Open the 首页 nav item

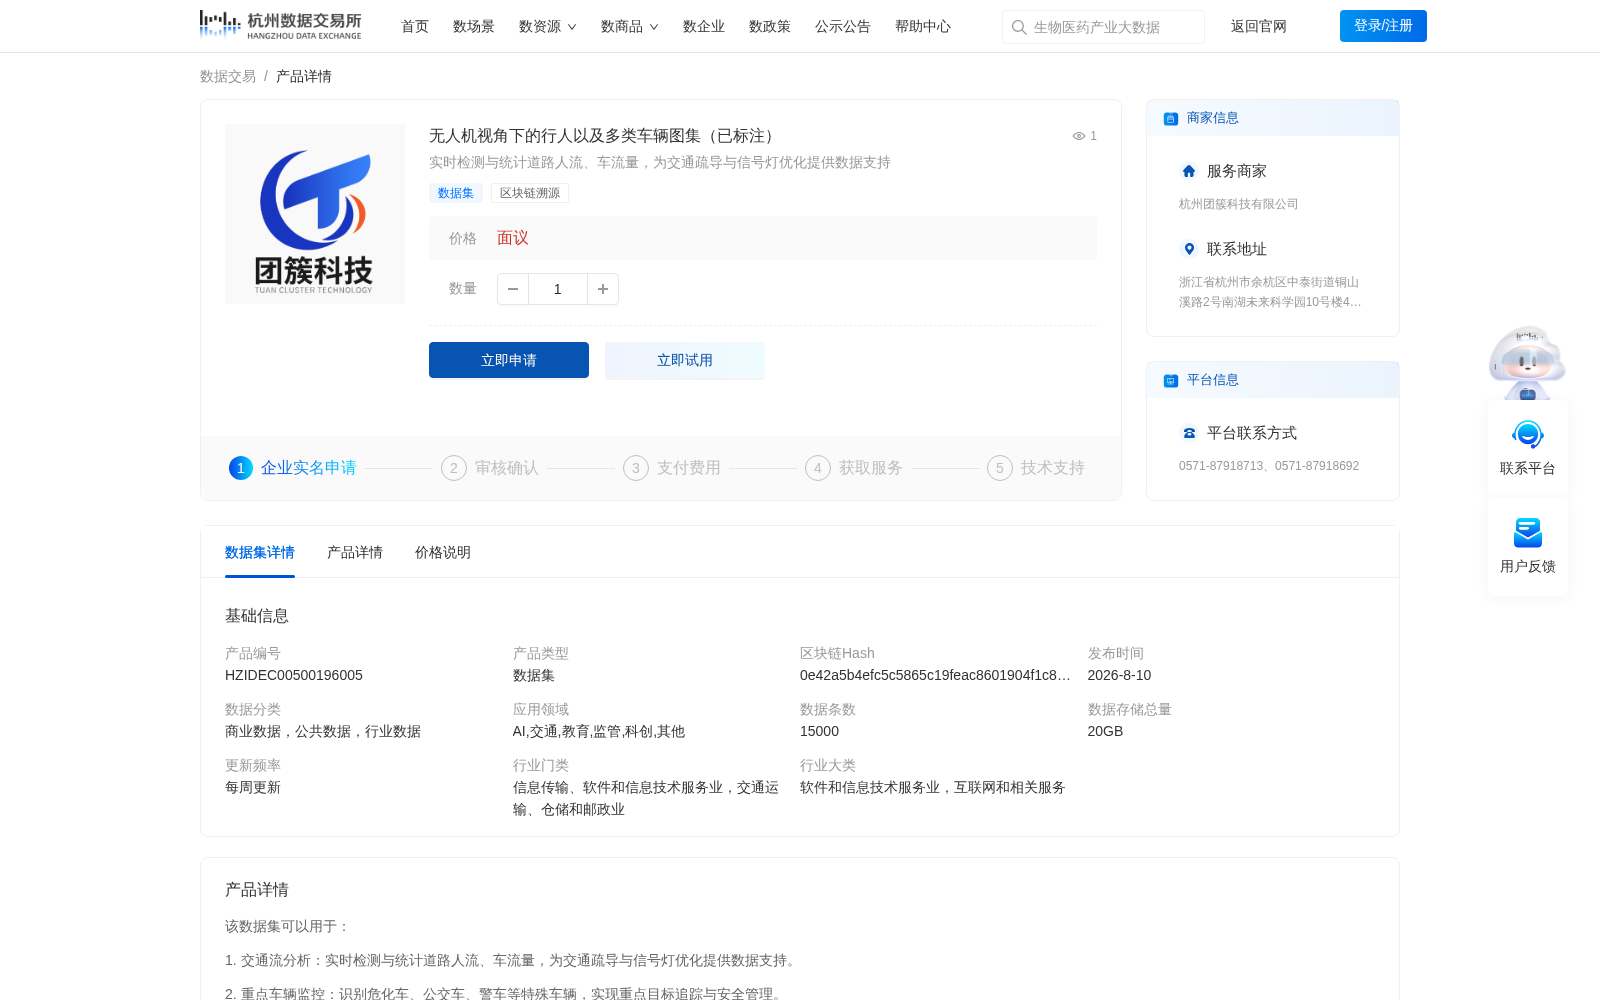pos(415,27)
